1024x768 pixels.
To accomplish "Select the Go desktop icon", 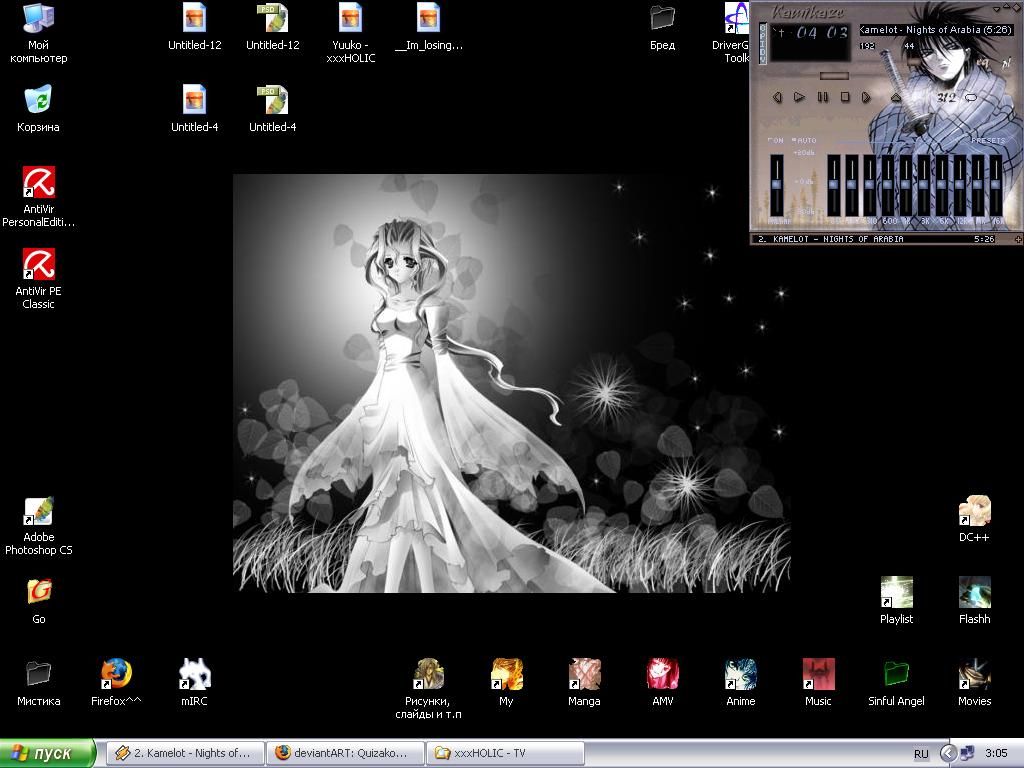I will pyautogui.click(x=38, y=601).
